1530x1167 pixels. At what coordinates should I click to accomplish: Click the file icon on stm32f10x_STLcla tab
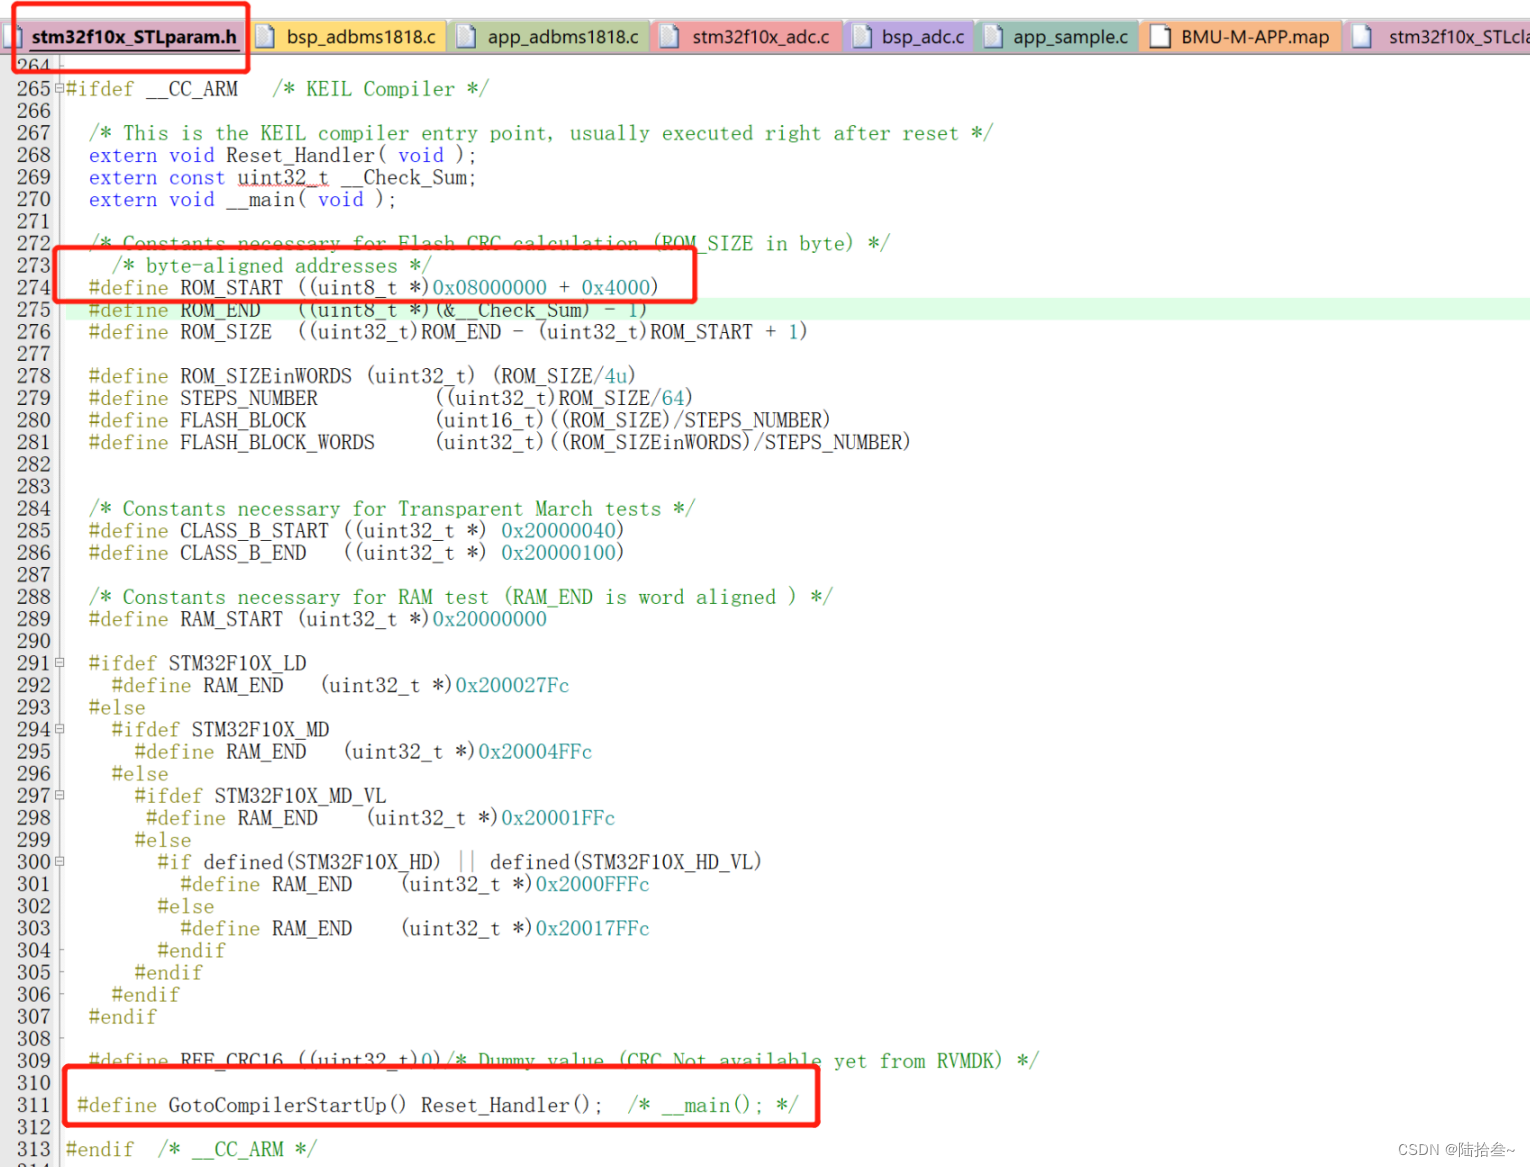click(1361, 35)
